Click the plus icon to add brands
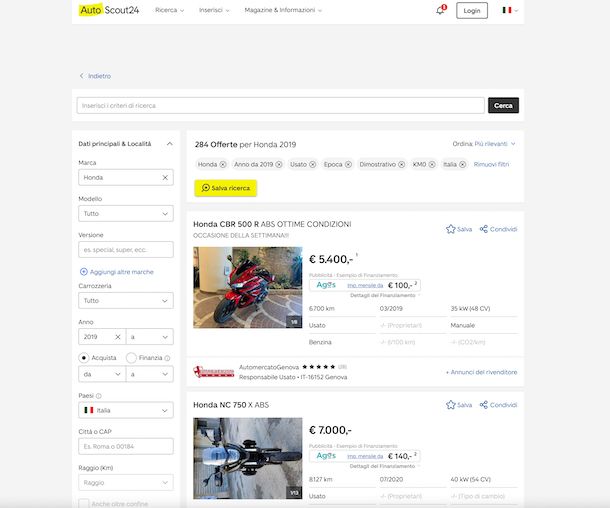The image size is (610, 508). 84,272
